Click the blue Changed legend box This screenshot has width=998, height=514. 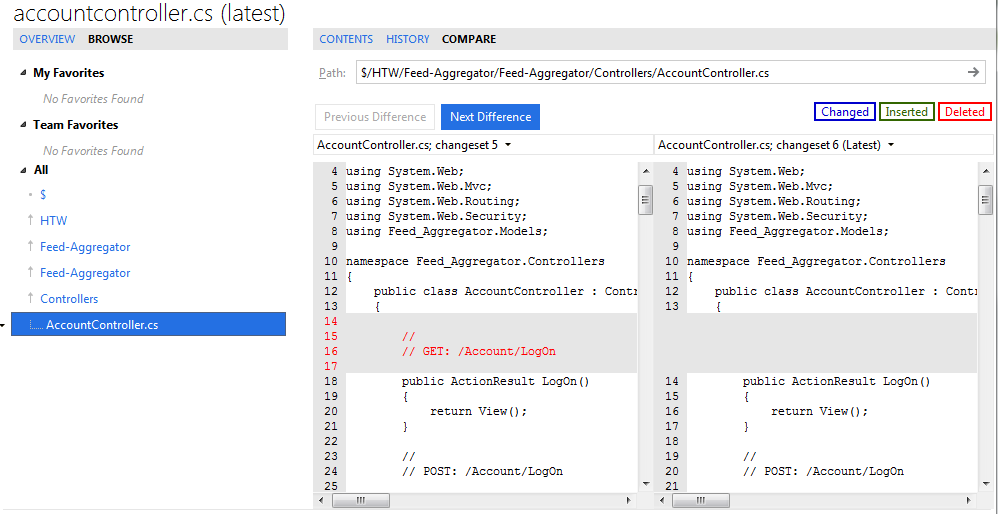point(845,112)
